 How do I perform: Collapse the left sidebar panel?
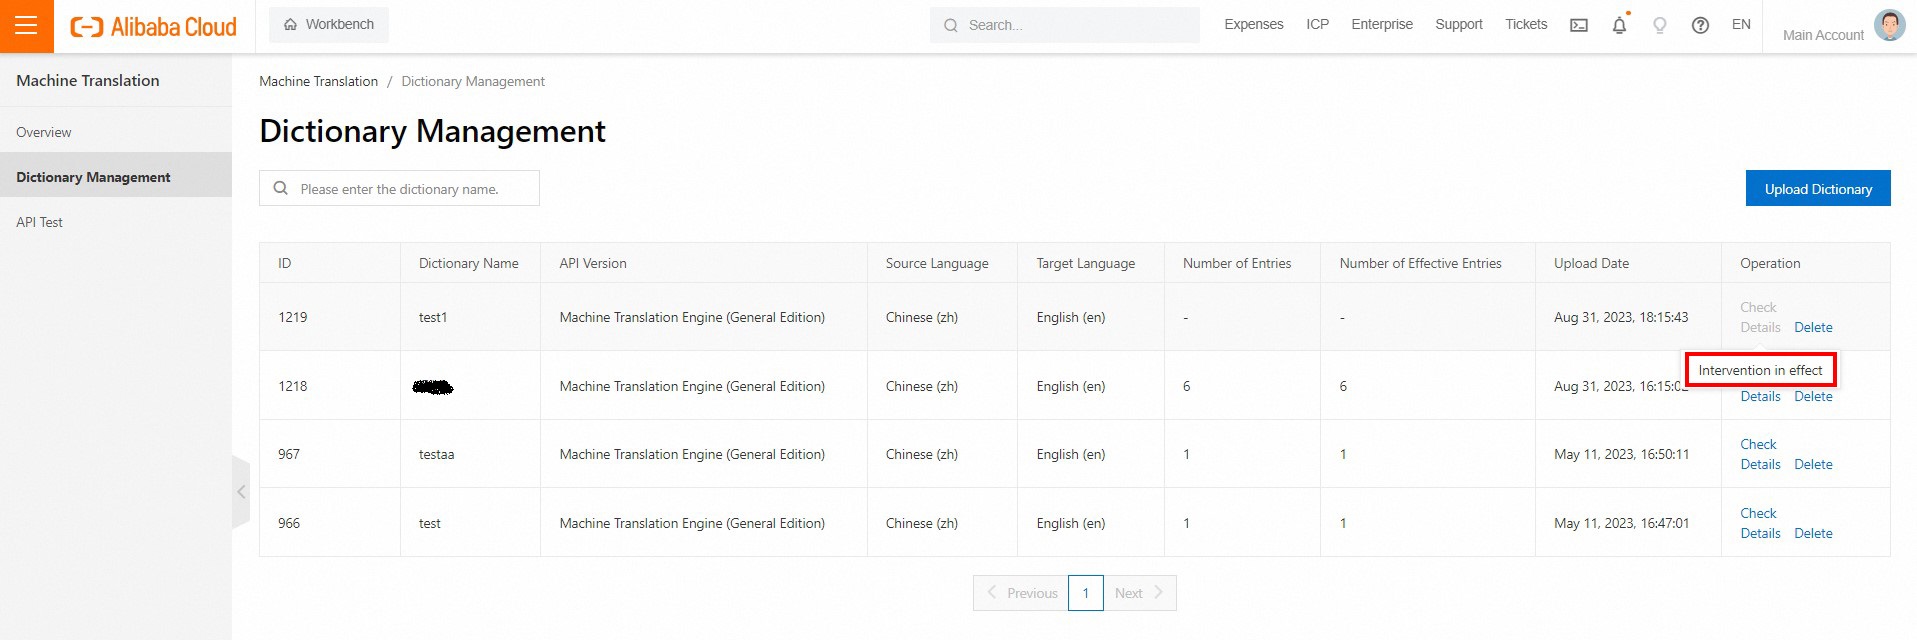(241, 492)
